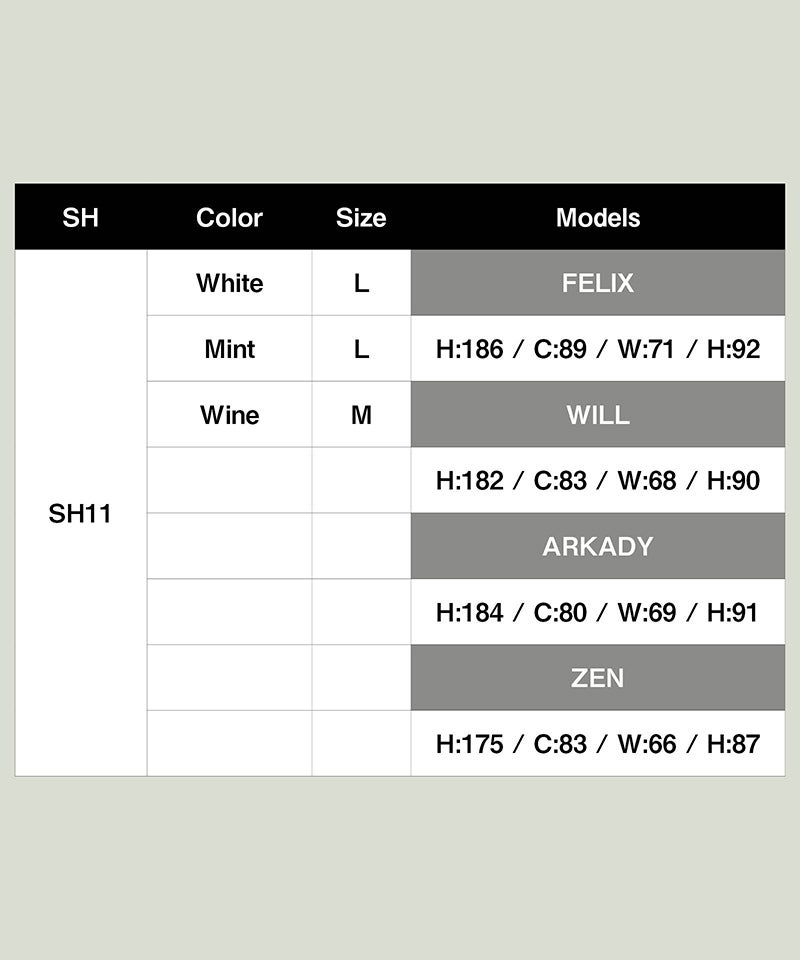Viewport: 800px width, 960px height.
Task: Click the L size for White
Action: 361,283
